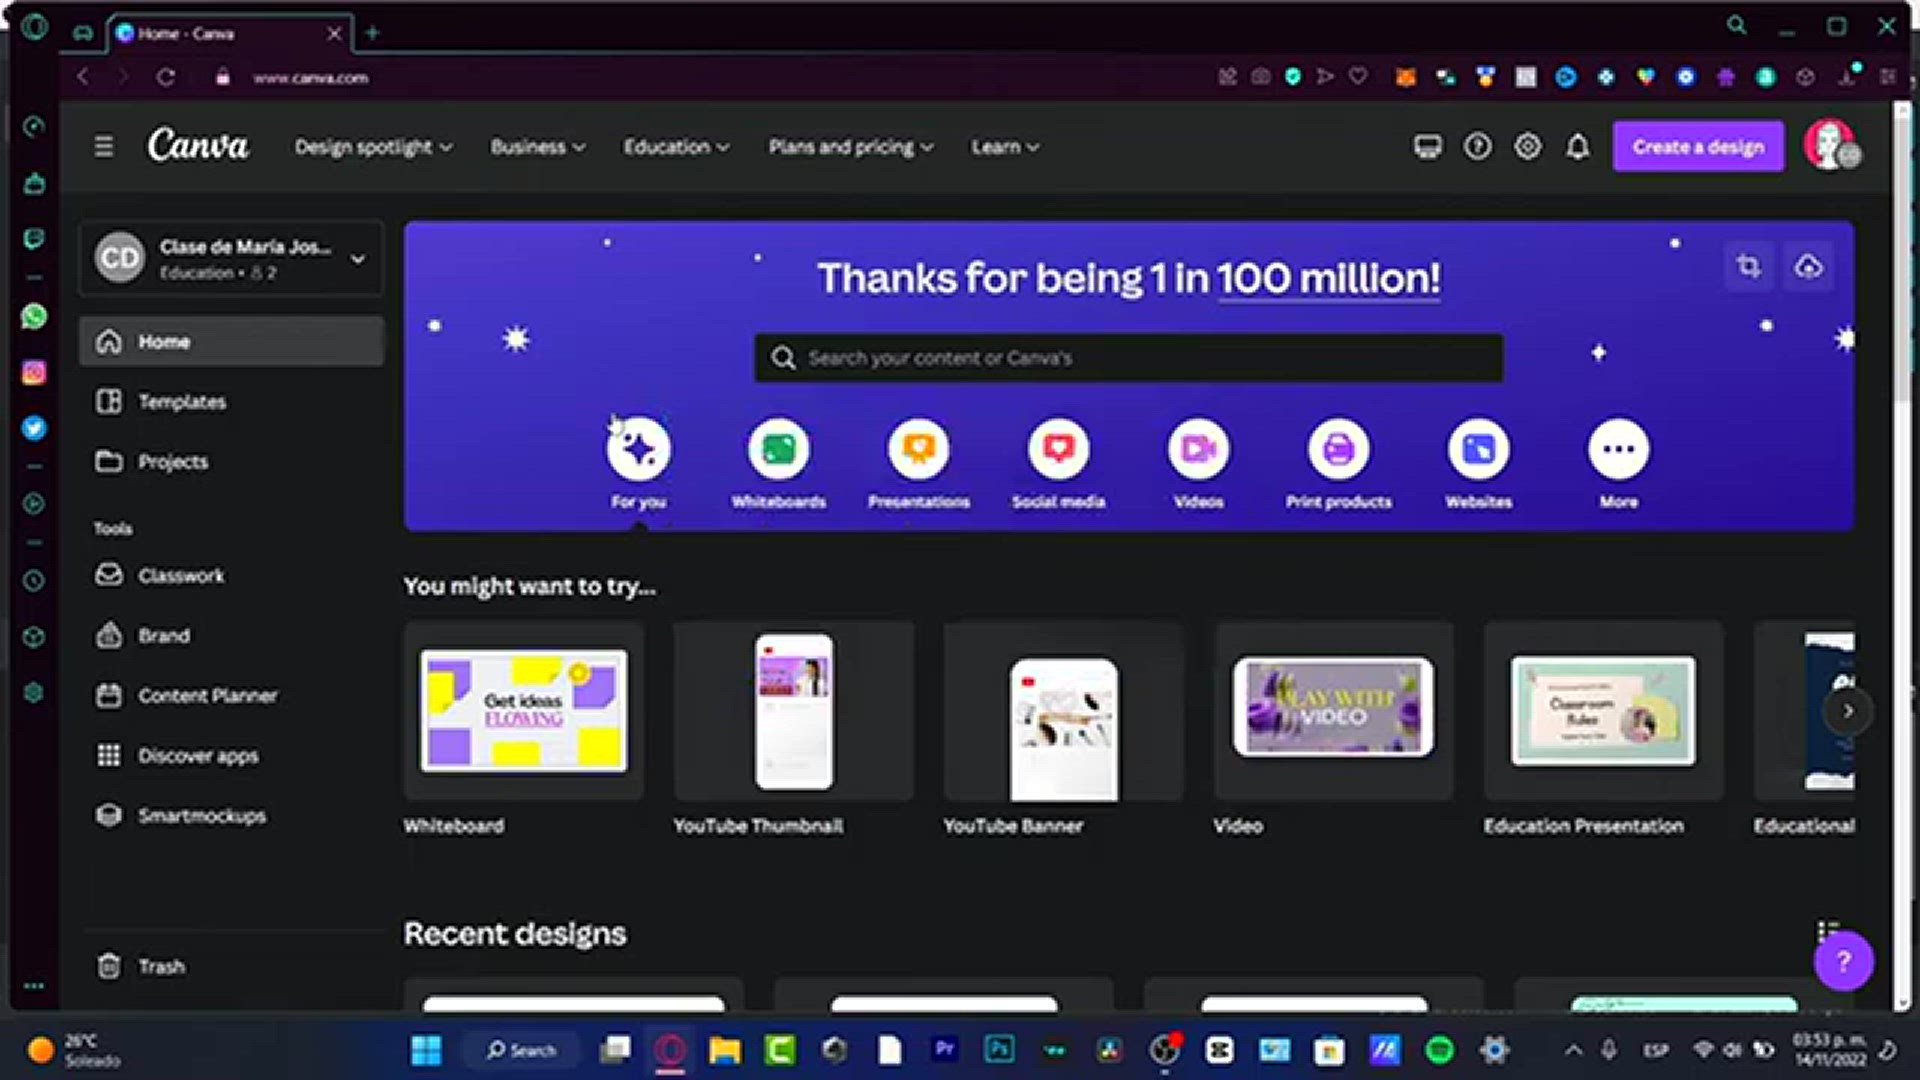Viewport: 1920px width, 1080px height.
Task: Open a new browser tab
Action: (x=372, y=33)
